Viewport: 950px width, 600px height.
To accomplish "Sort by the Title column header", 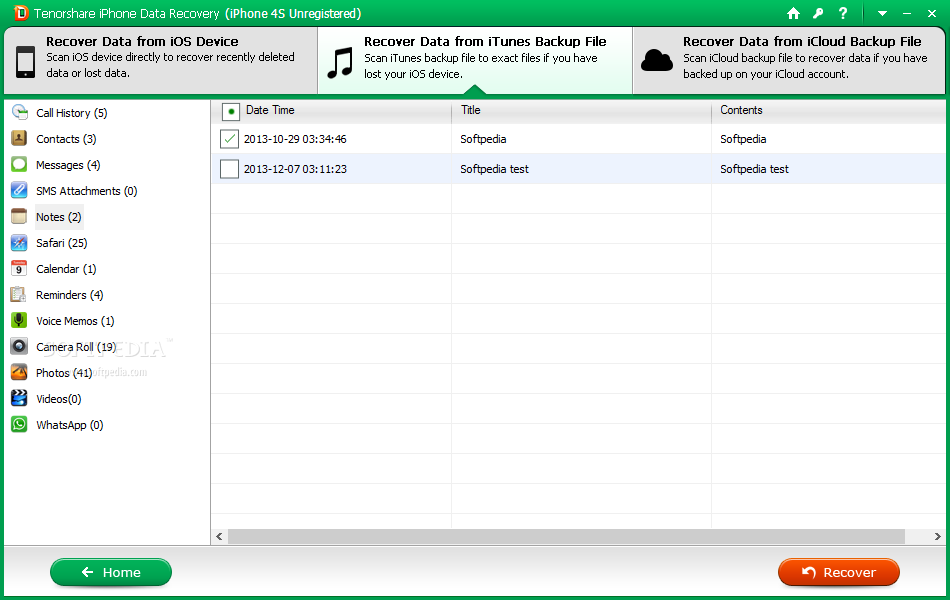I will [582, 111].
